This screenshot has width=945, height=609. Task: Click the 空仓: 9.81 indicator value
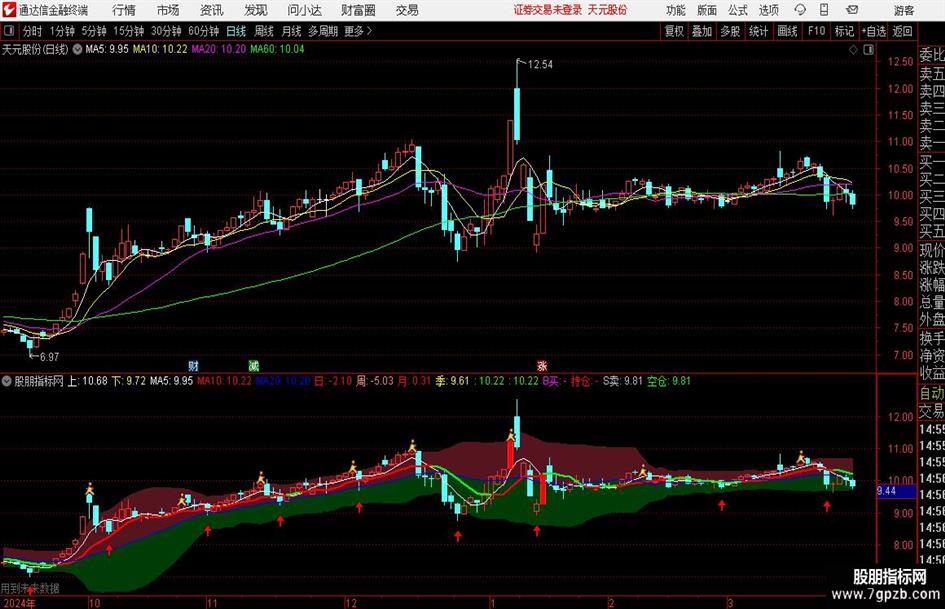pos(669,381)
